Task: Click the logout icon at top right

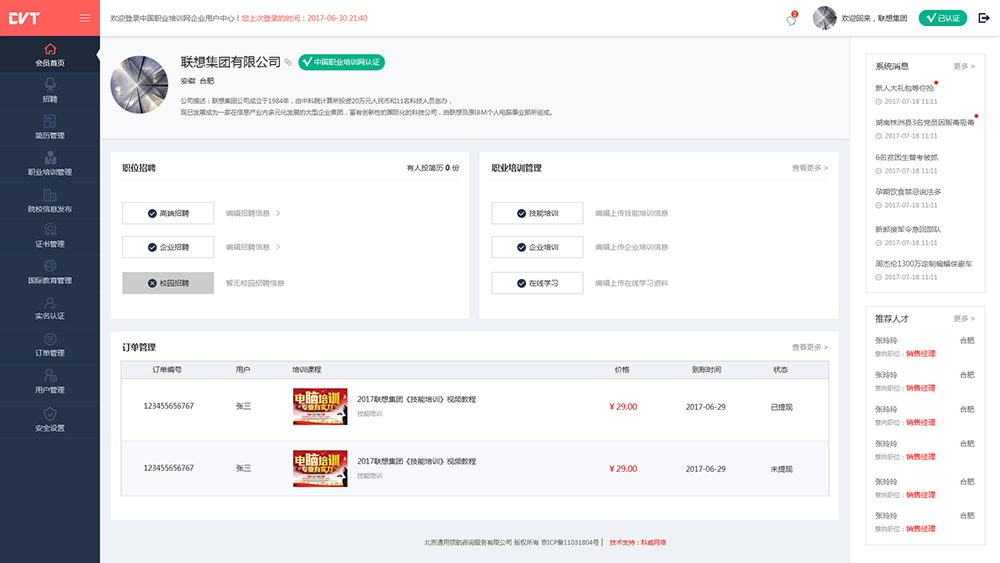Action: [984, 18]
